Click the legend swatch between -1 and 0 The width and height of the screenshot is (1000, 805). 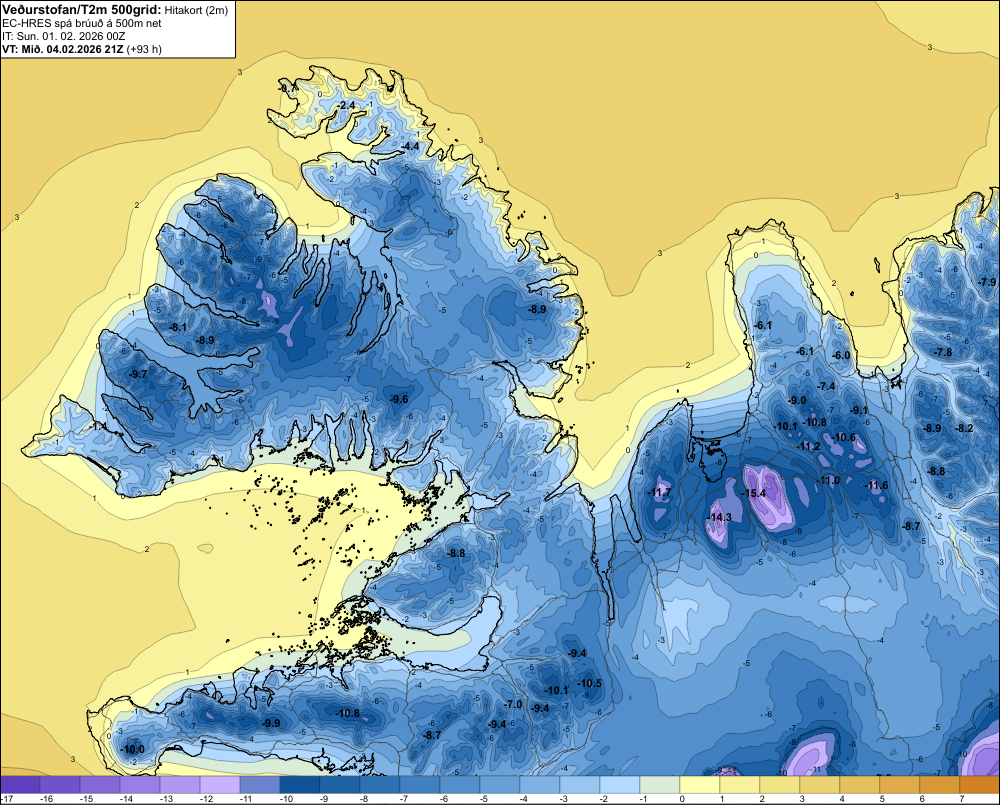tap(660, 785)
